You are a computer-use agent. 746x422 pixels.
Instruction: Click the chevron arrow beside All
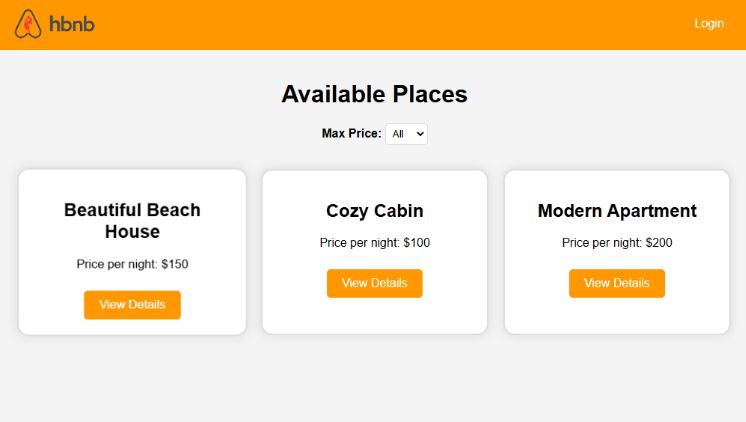419,134
